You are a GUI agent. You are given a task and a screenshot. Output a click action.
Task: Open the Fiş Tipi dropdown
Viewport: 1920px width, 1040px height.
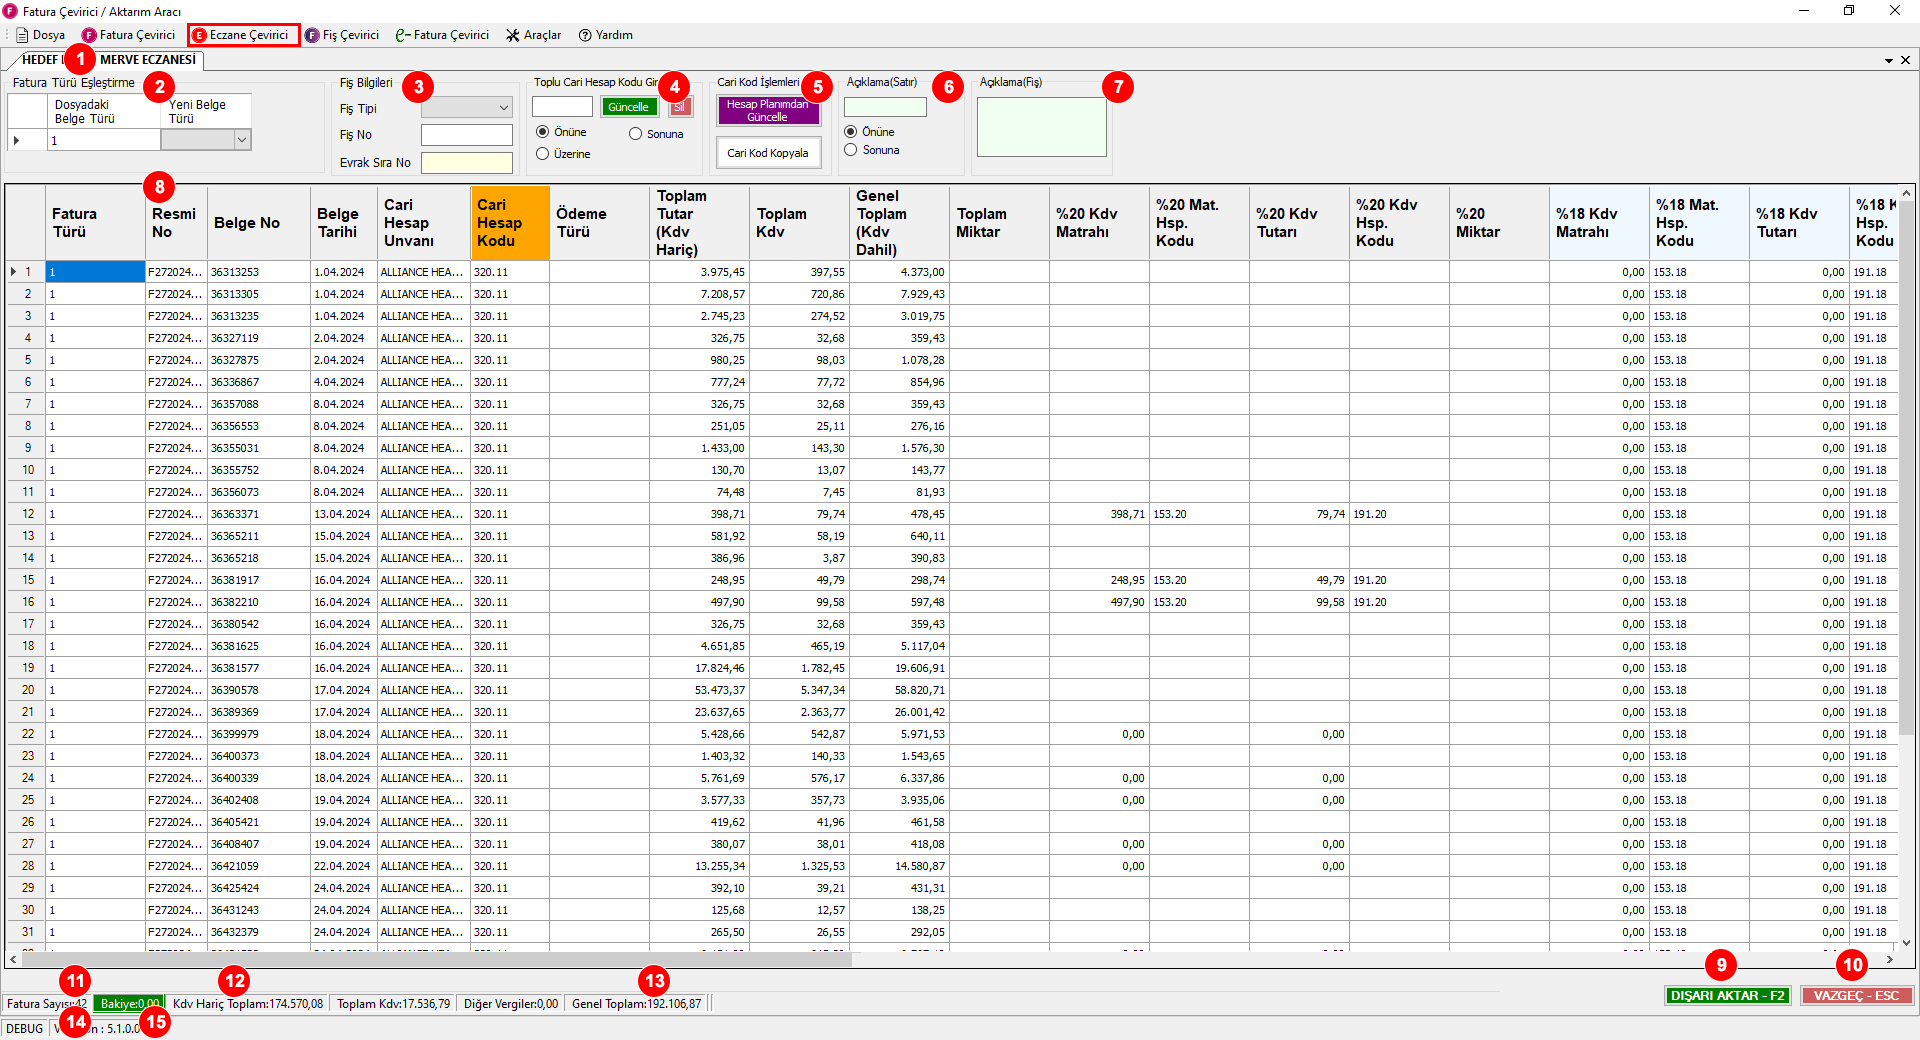(x=503, y=108)
